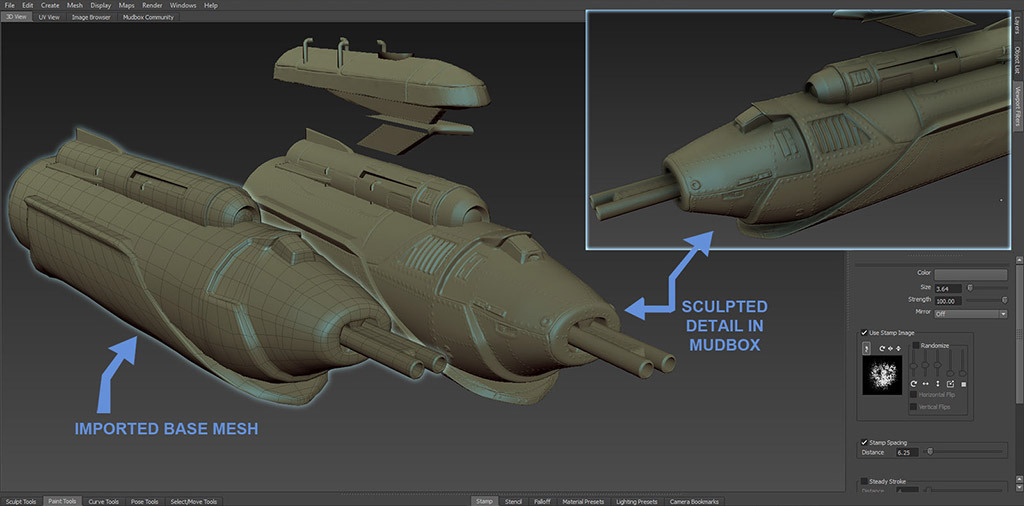Click the stamp image thumbnail

click(882, 375)
